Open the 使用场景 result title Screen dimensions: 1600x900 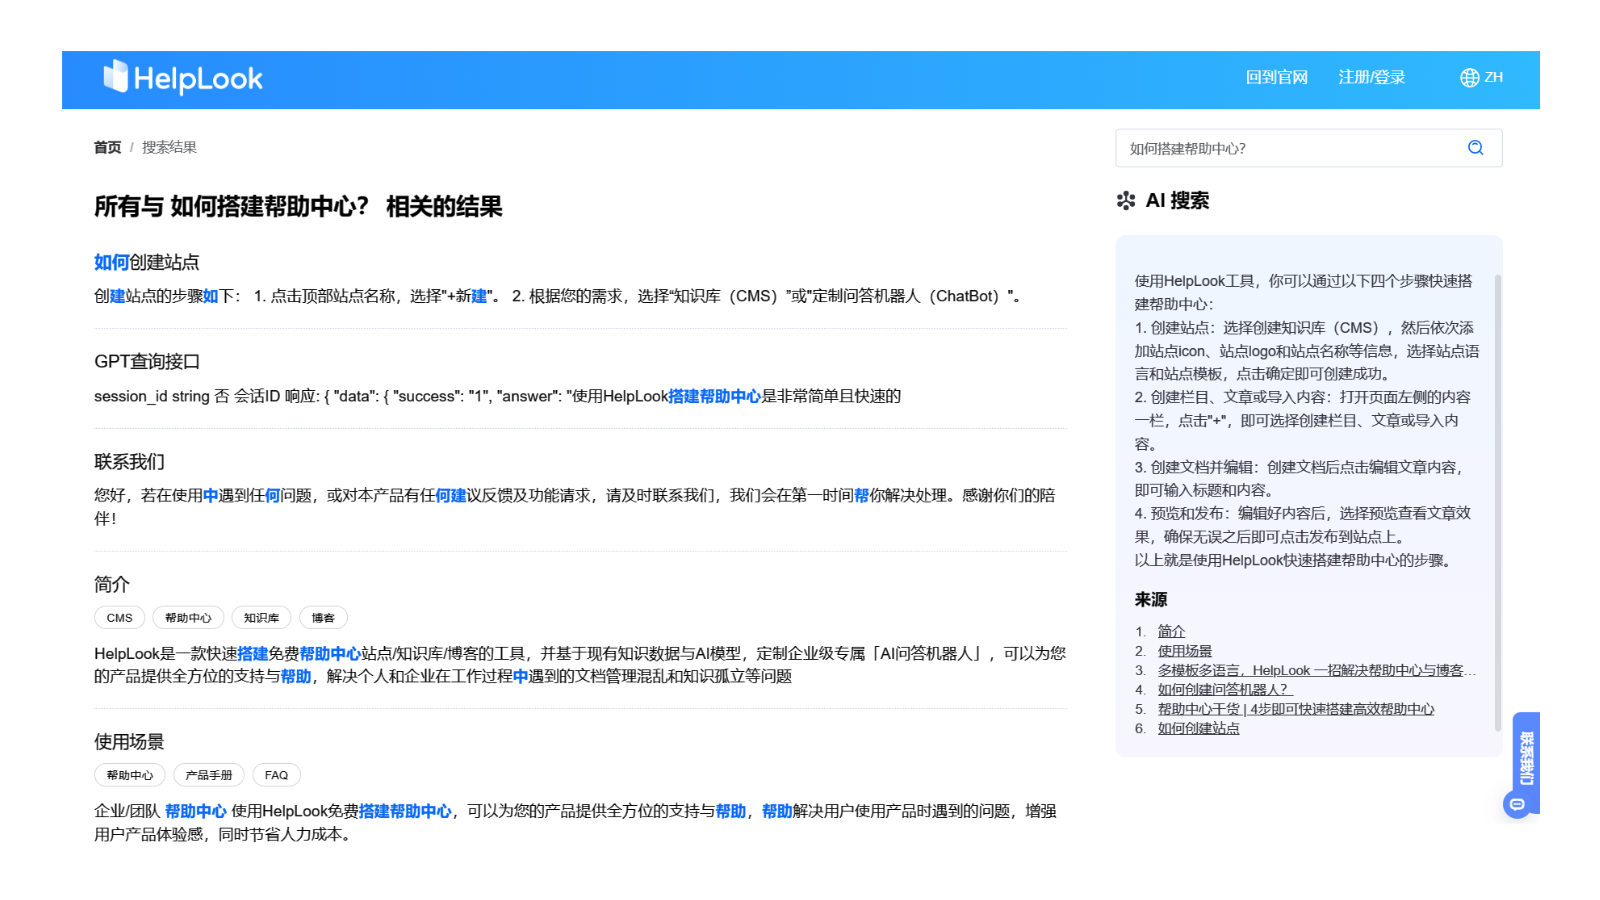tap(129, 741)
